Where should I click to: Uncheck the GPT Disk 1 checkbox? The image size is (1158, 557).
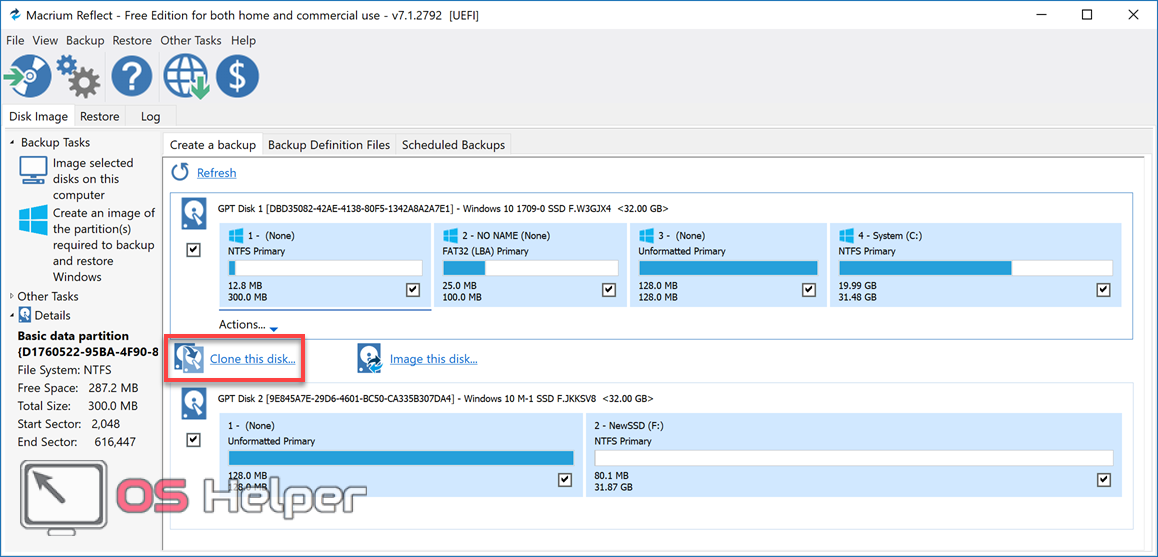click(194, 250)
